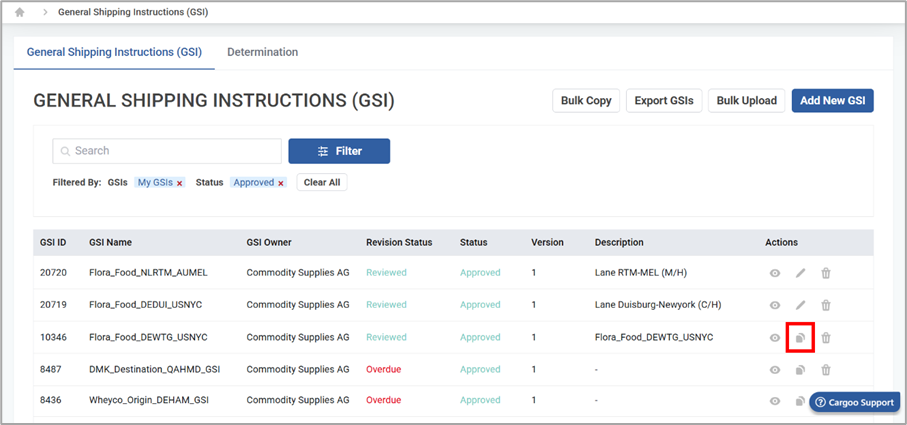Sort by Revision Status column header
The height and width of the screenshot is (425, 907).
(x=399, y=243)
